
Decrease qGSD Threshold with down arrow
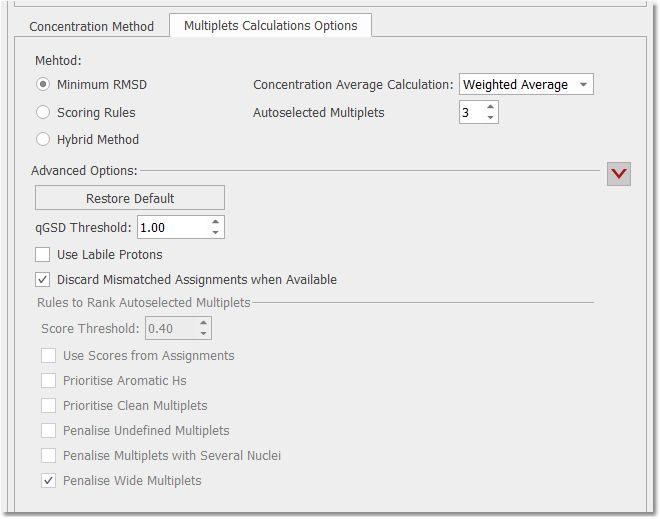click(x=216, y=232)
